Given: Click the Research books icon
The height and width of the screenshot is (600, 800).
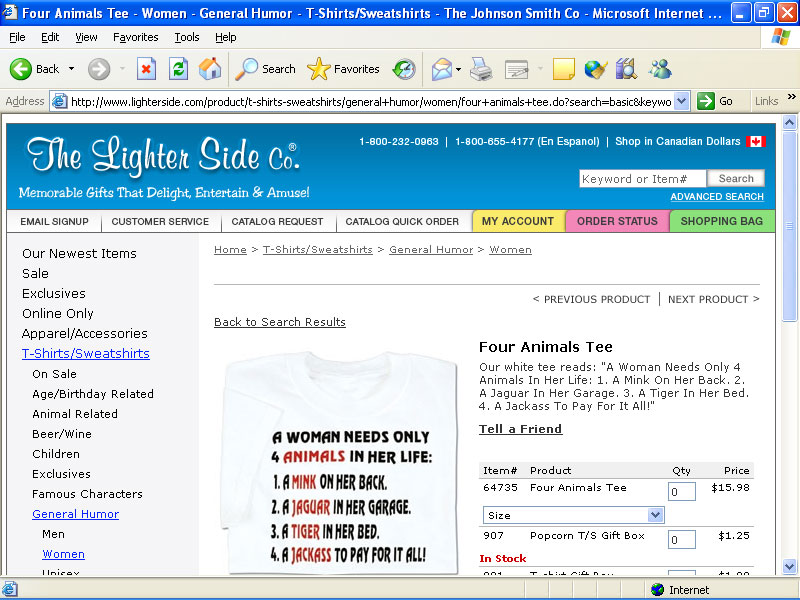Looking at the screenshot, I should click(x=626, y=69).
